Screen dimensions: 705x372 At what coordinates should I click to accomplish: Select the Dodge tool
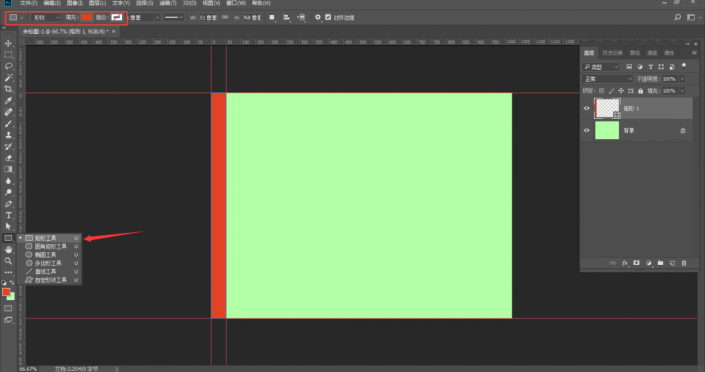point(8,192)
